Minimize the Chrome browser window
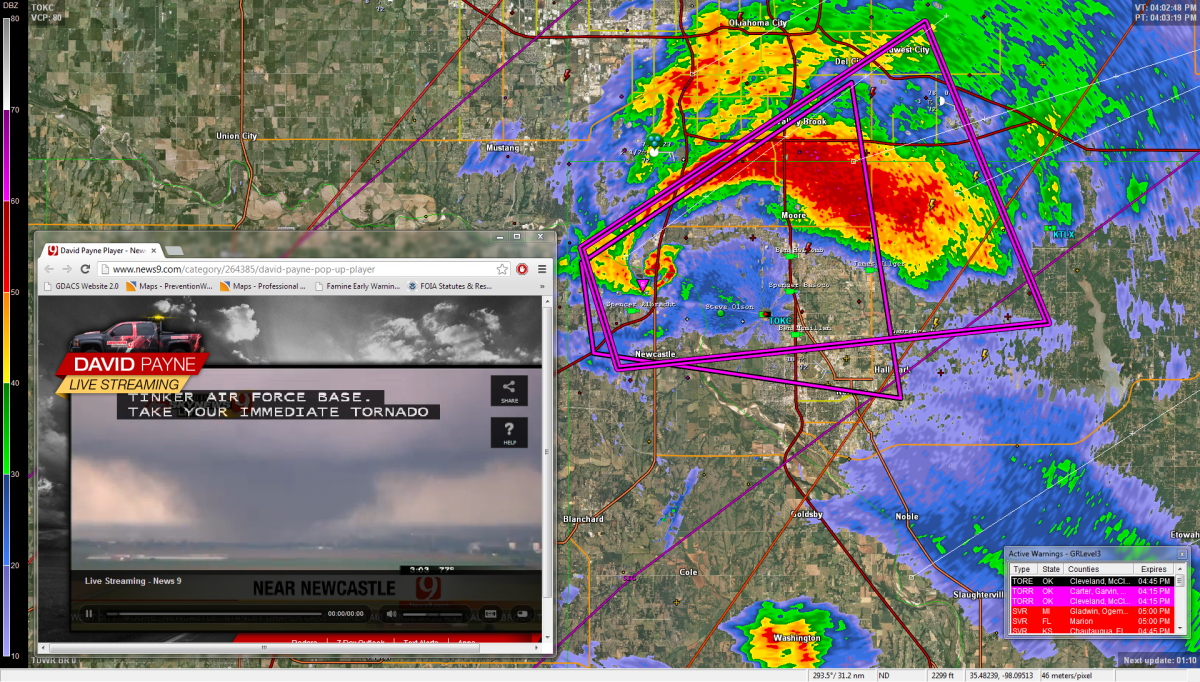Image resolution: width=1200 pixels, height=682 pixels. click(x=499, y=237)
